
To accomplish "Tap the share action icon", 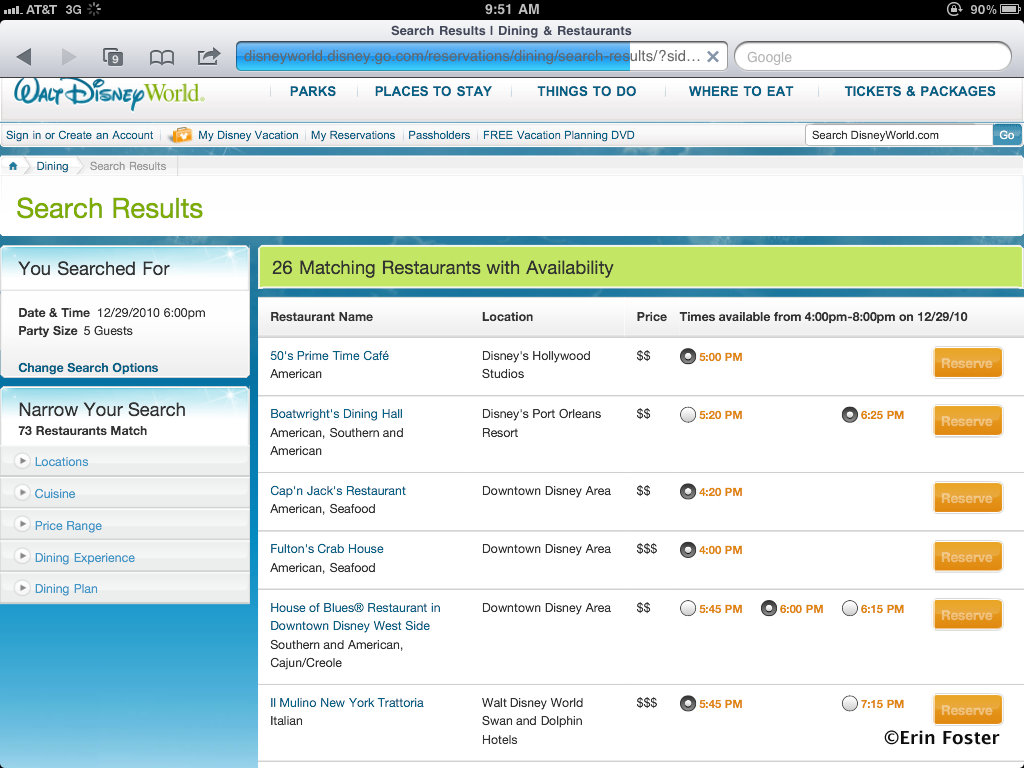I will pos(208,57).
